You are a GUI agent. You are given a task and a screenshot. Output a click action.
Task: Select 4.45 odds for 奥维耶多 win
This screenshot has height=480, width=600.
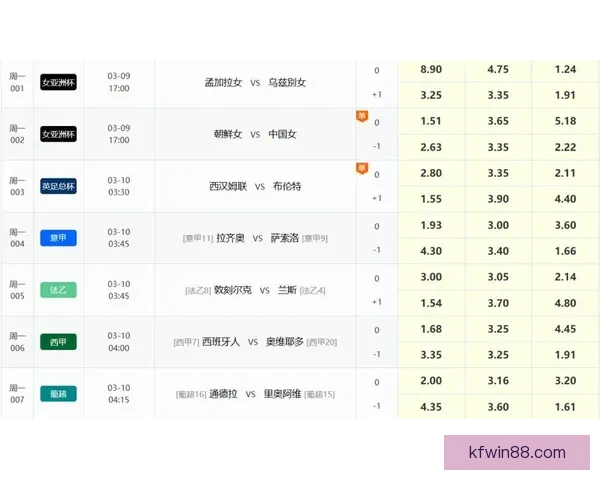click(565, 329)
